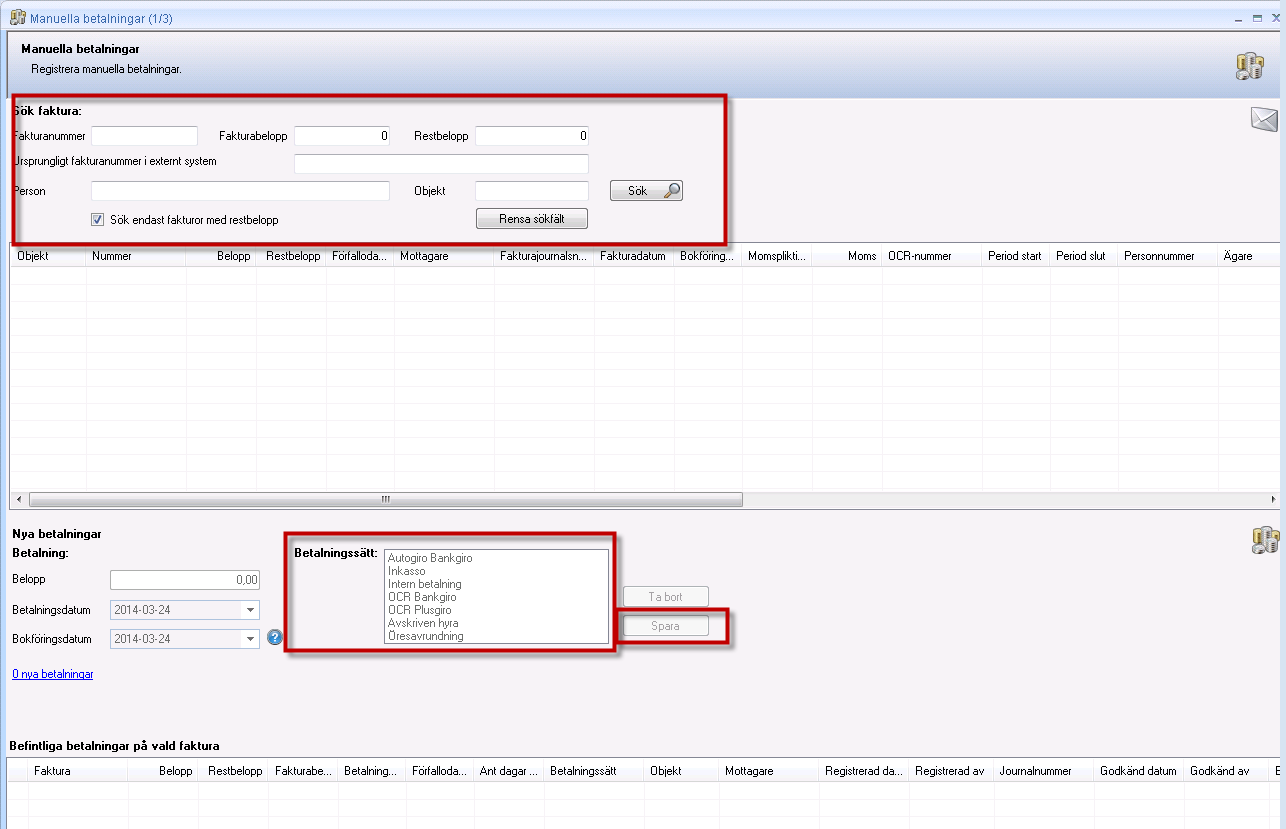Sort invoice grid by Momsplikti... column
The height and width of the screenshot is (829, 1286).
(777, 256)
